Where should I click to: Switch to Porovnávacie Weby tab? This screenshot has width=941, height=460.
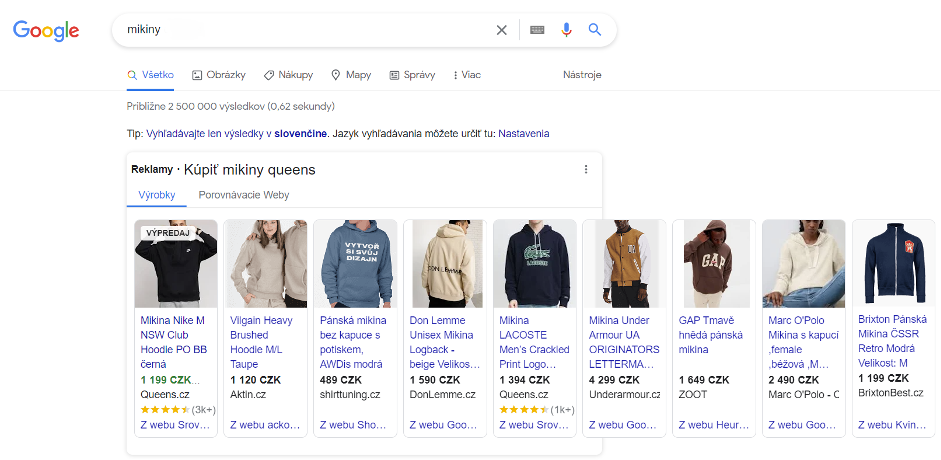[244, 195]
